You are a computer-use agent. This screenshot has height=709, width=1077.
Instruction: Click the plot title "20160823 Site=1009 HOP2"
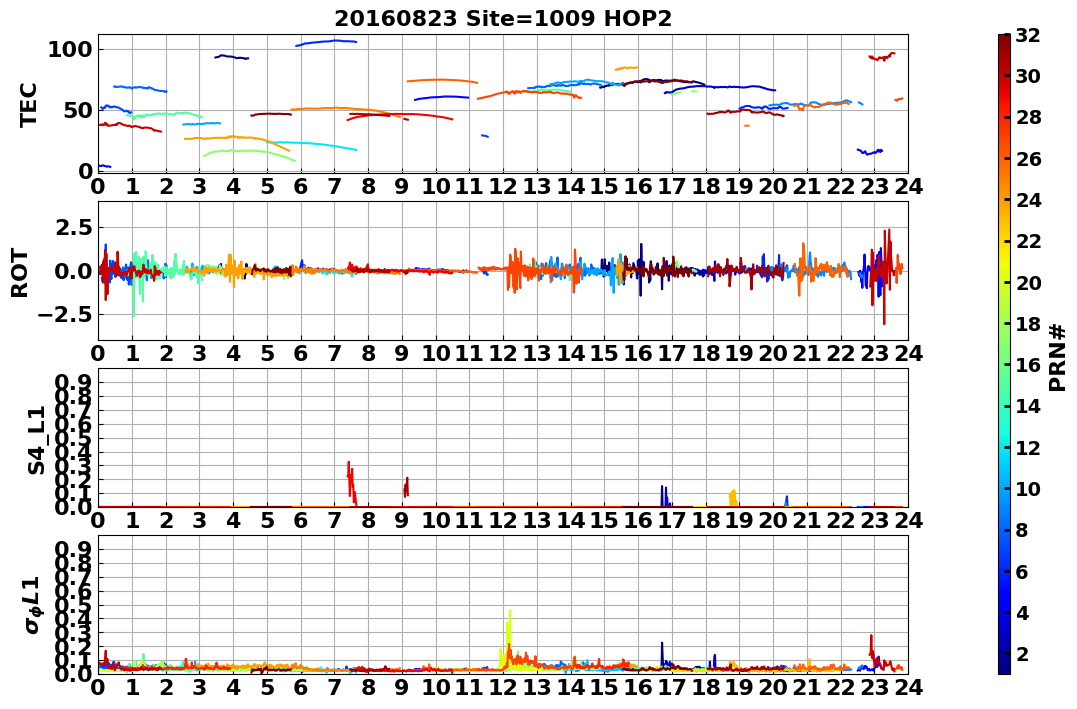click(503, 19)
